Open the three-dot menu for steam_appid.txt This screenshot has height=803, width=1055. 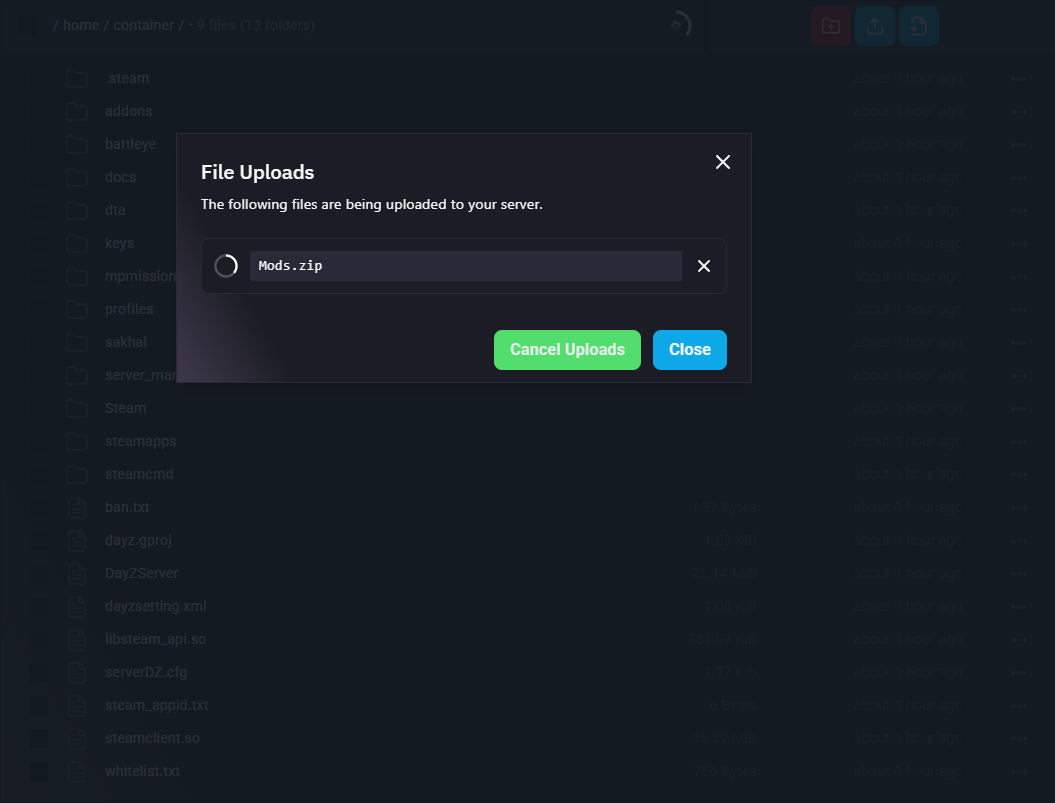coord(1019,705)
